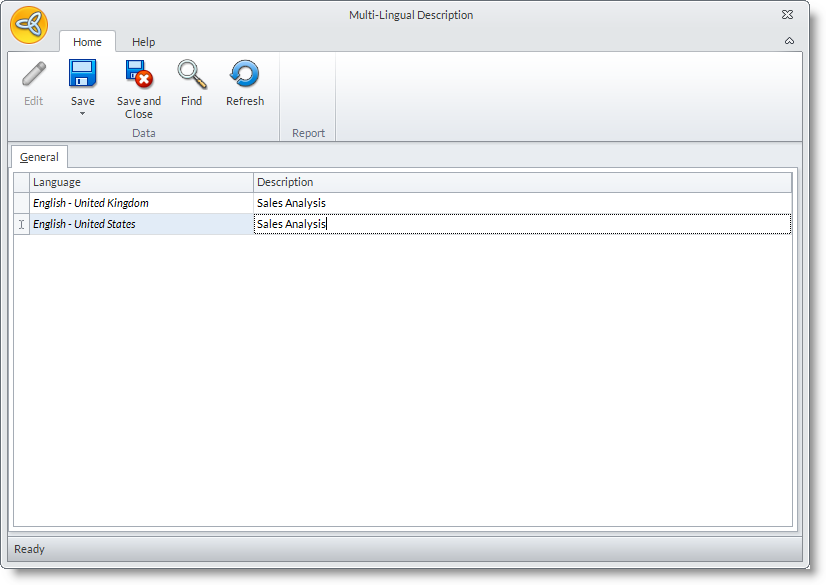Collapse the ribbon using the chevron
This screenshot has width=826, height=585.
coord(789,41)
